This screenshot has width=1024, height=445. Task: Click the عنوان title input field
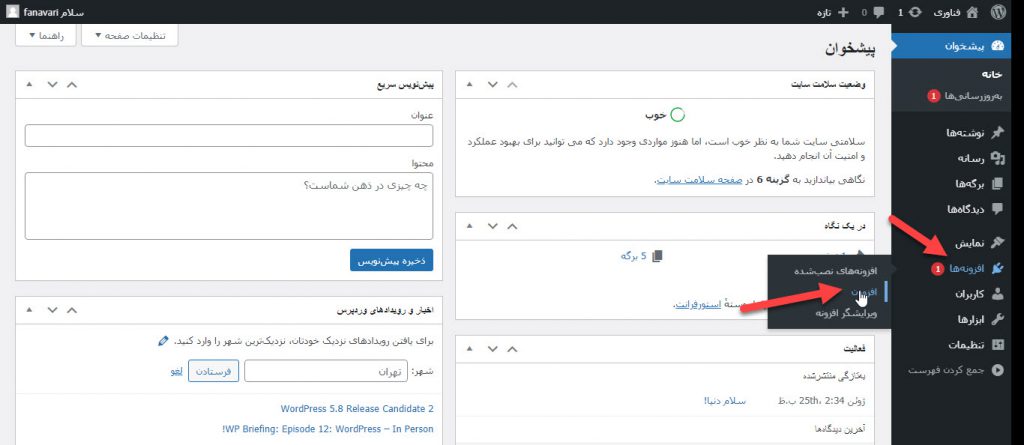(229, 135)
